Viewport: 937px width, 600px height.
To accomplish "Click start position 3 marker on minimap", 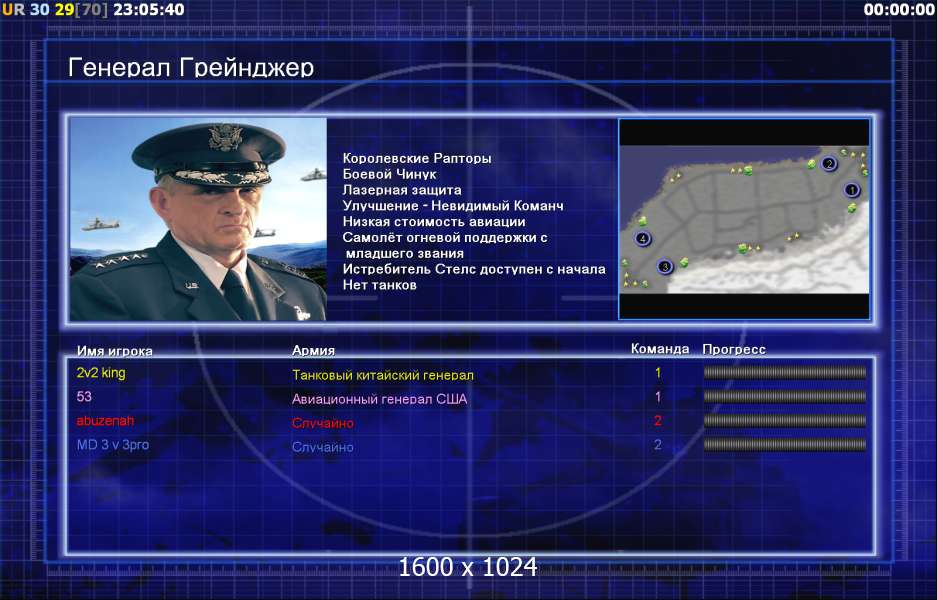I will click(665, 267).
